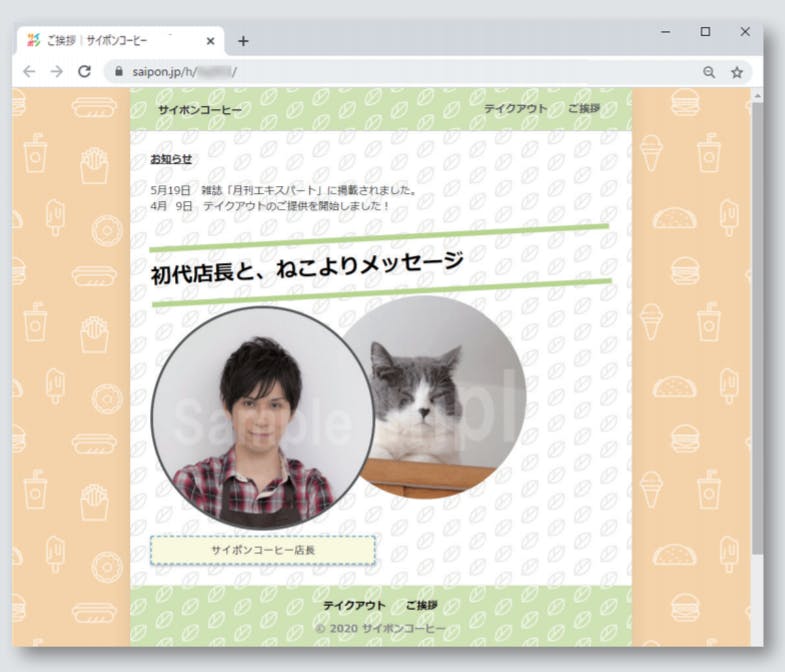Go back using the browser back arrow
This screenshot has height=672, width=785.
pyautogui.click(x=29, y=72)
